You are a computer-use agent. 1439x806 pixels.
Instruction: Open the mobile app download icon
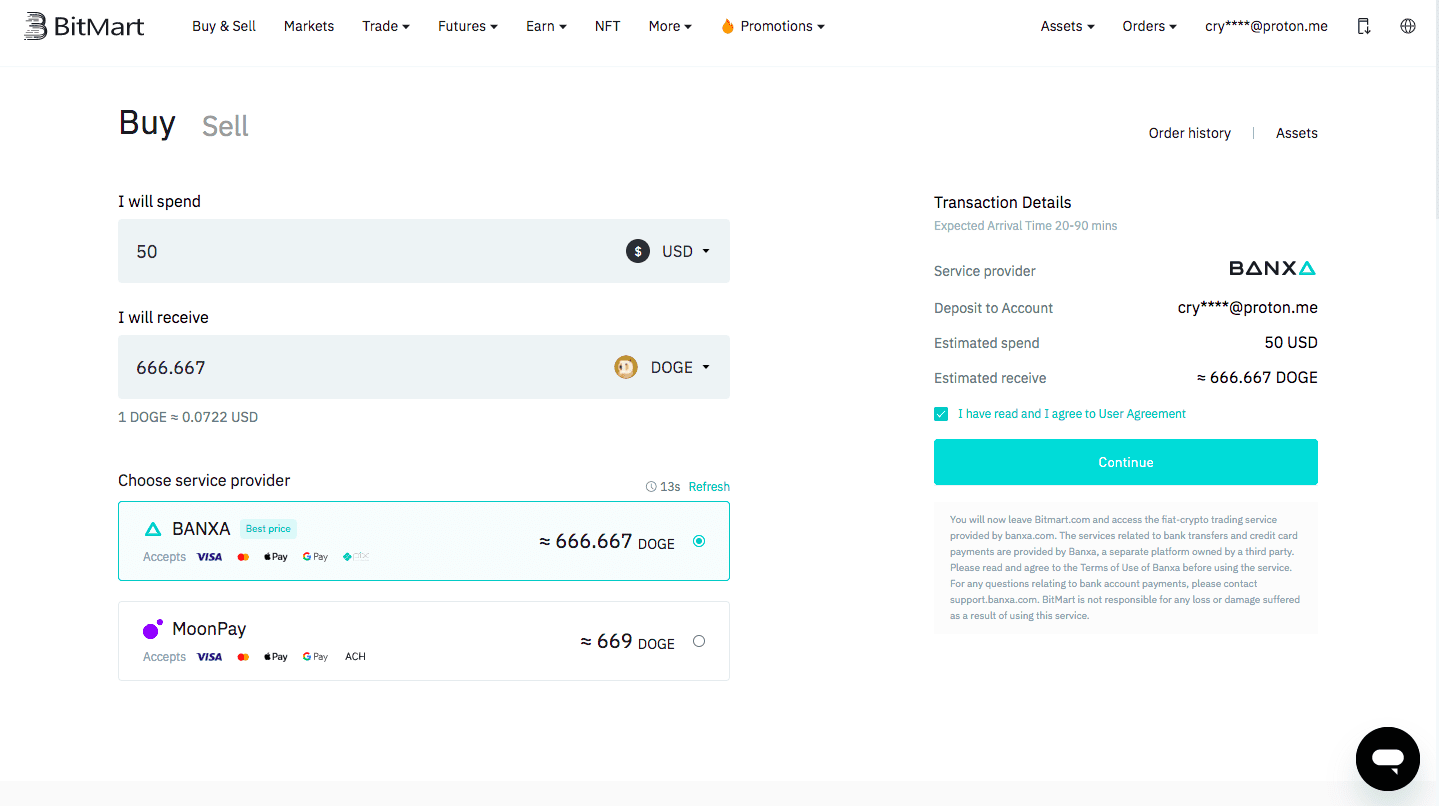point(1363,26)
